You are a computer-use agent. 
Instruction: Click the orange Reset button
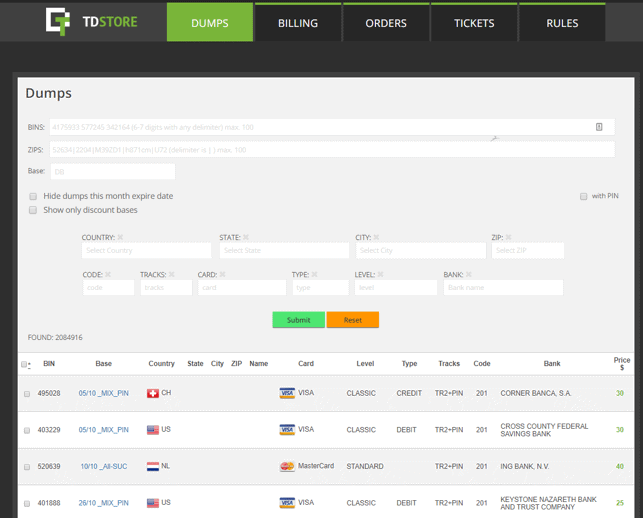pos(353,320)
